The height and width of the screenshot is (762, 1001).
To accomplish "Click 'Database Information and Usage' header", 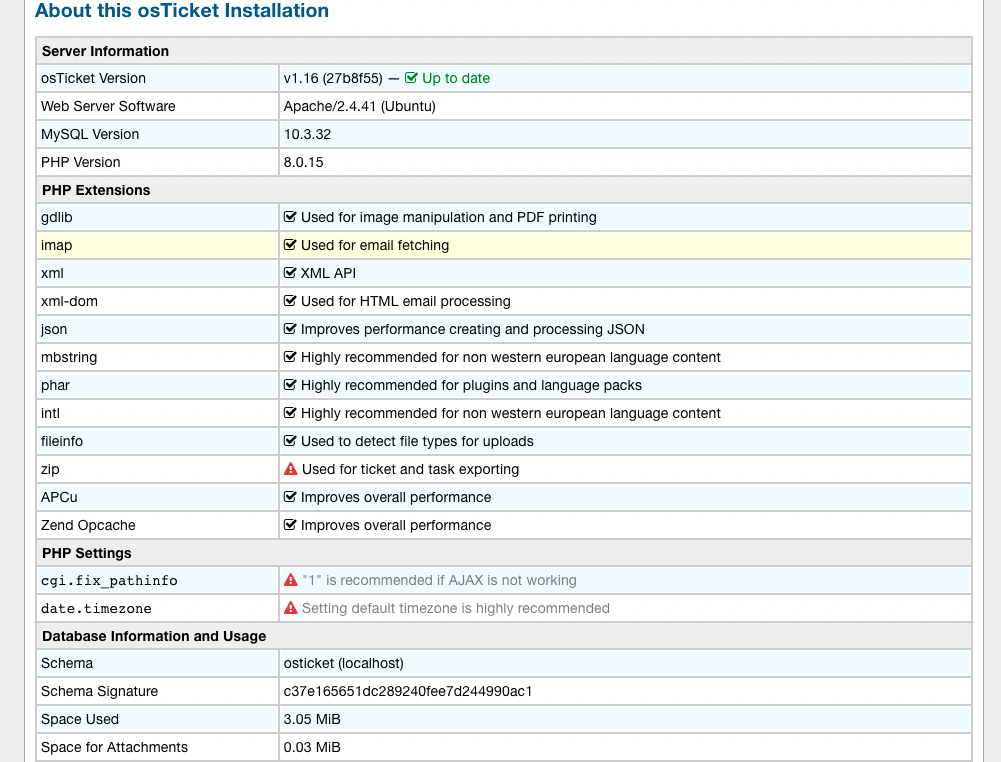I will coord(154,636).
